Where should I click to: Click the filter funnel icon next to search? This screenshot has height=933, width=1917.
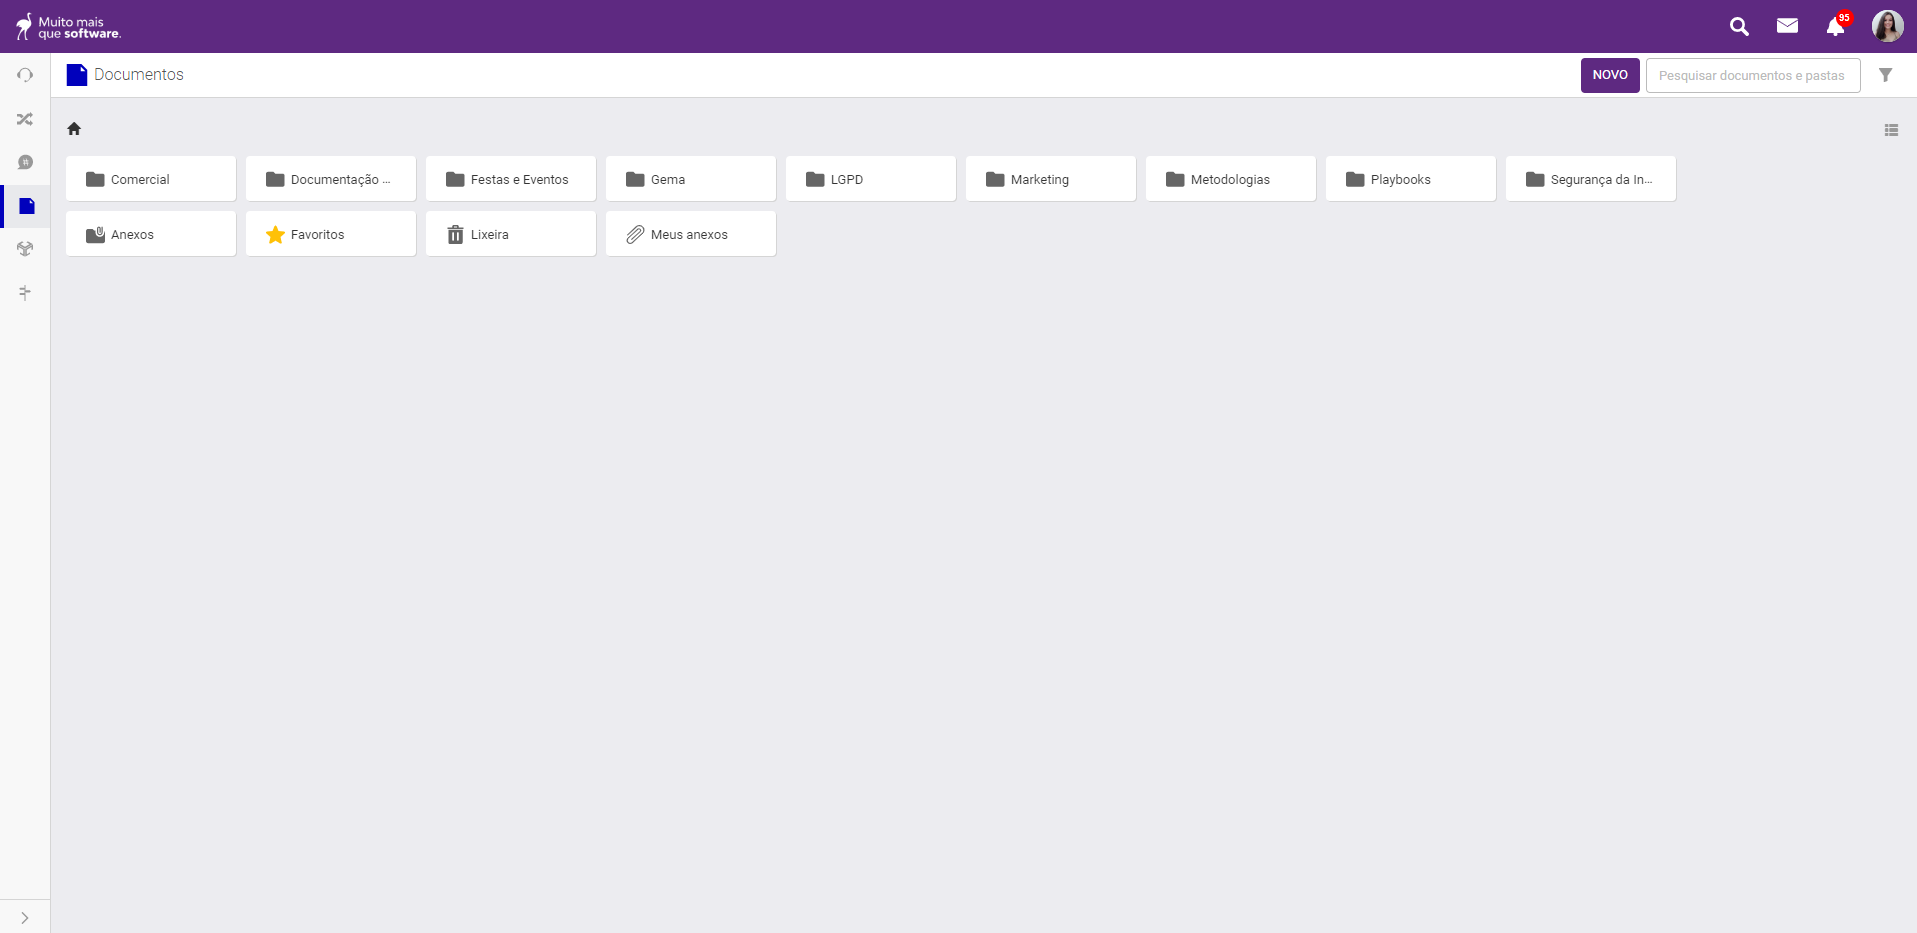[1886, 74]
